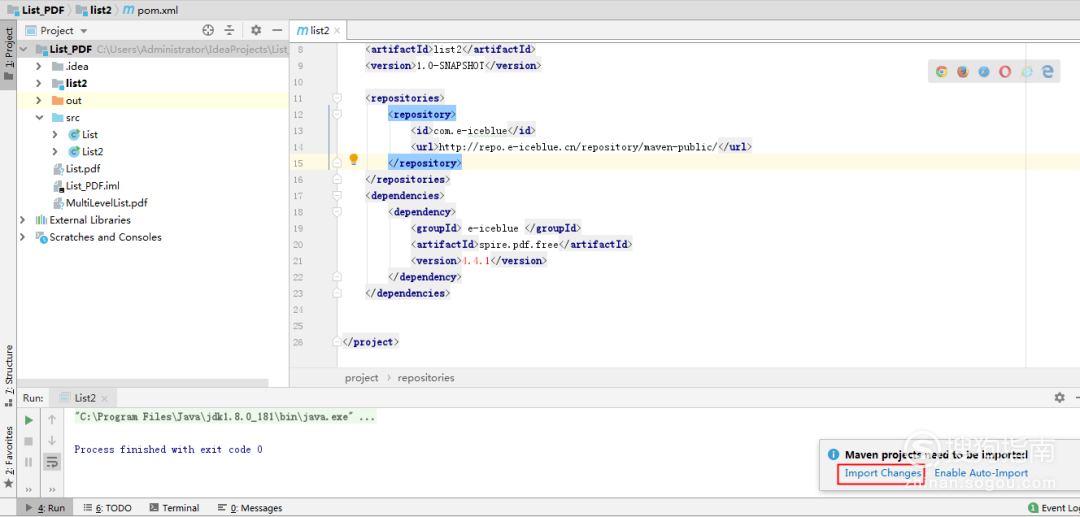Click the yellow light bulb intention icon
Screen dimensions: 1080x517
353,160
